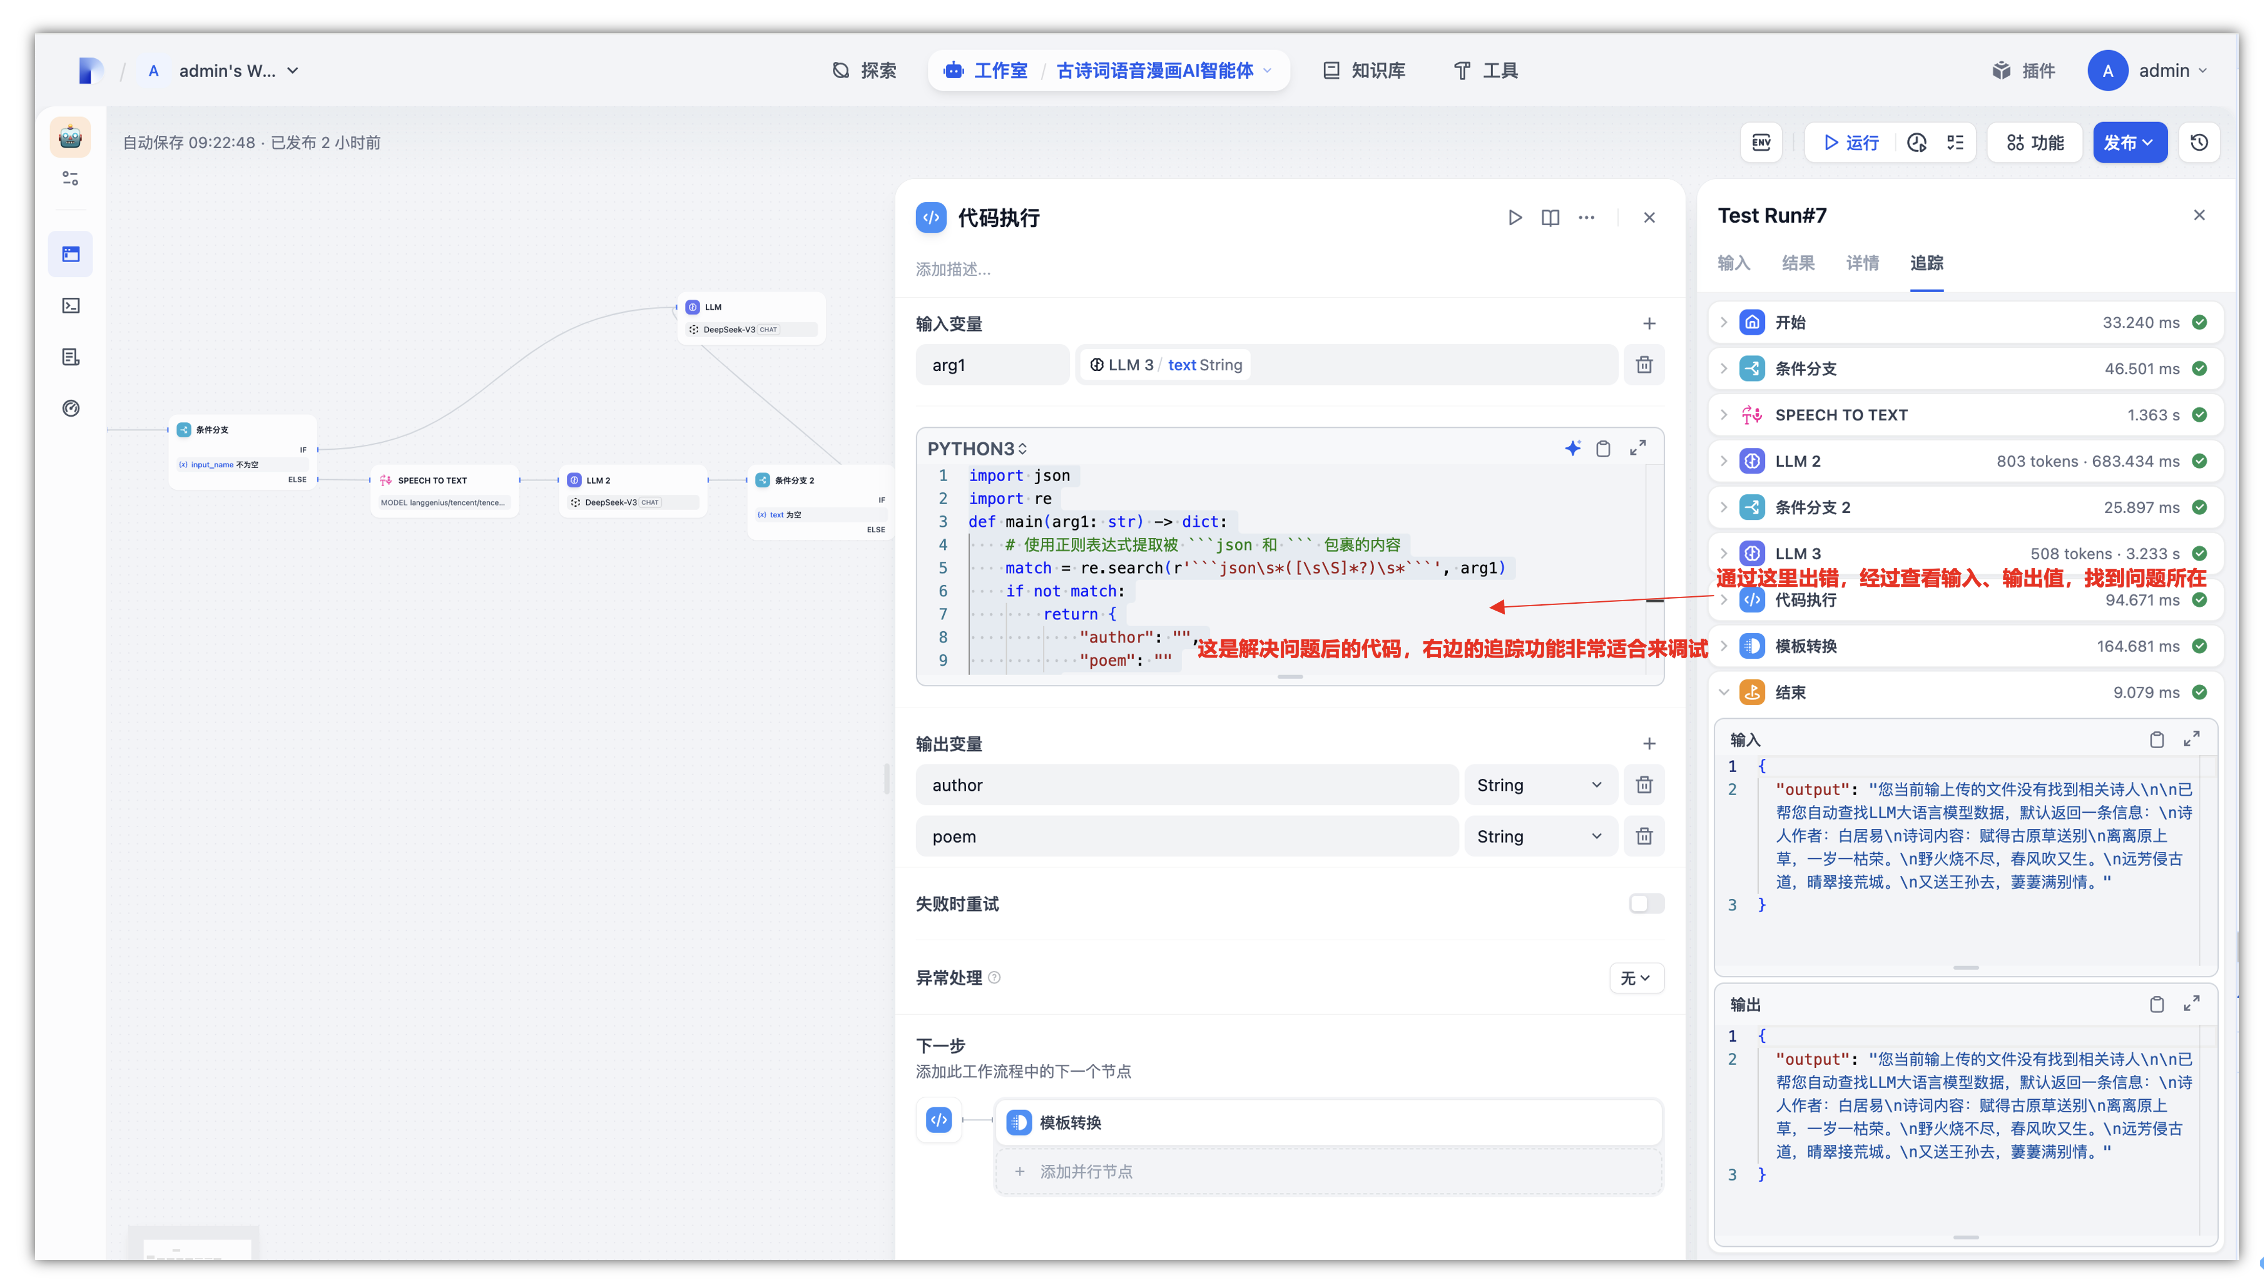The height and width of the screenshot is (1286, 2264).
Task: Toggle 失败时重试 switch
Action: tap(1646, 904)
